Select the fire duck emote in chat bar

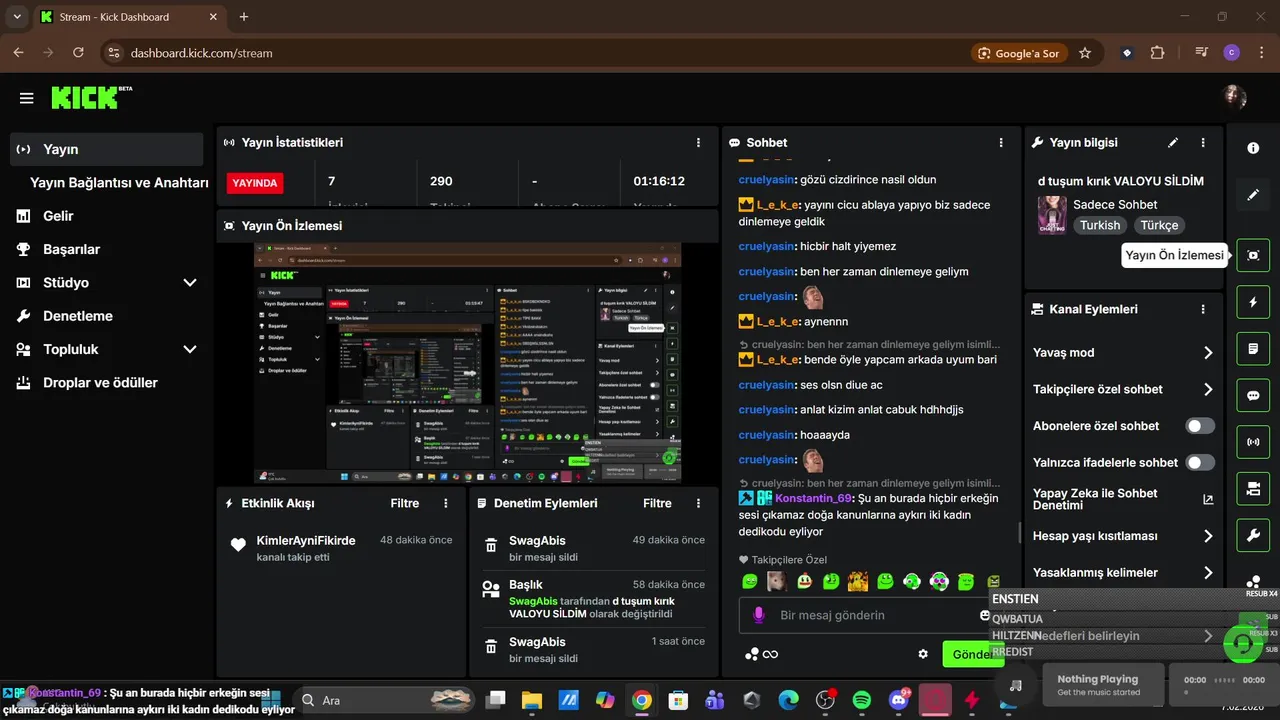pos(857,581)
